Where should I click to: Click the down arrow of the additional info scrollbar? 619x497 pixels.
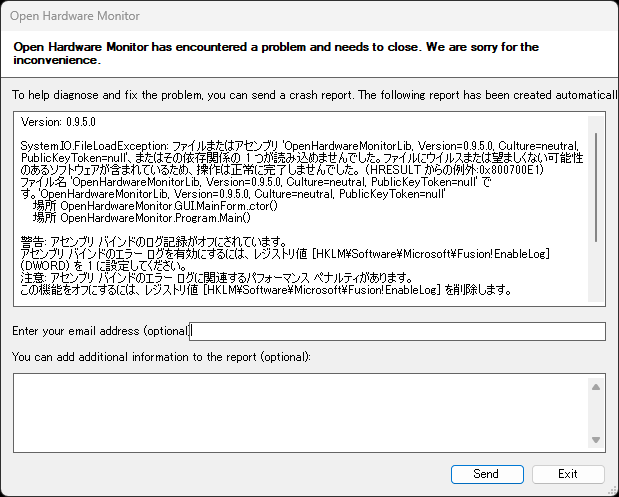pos(597,440)
